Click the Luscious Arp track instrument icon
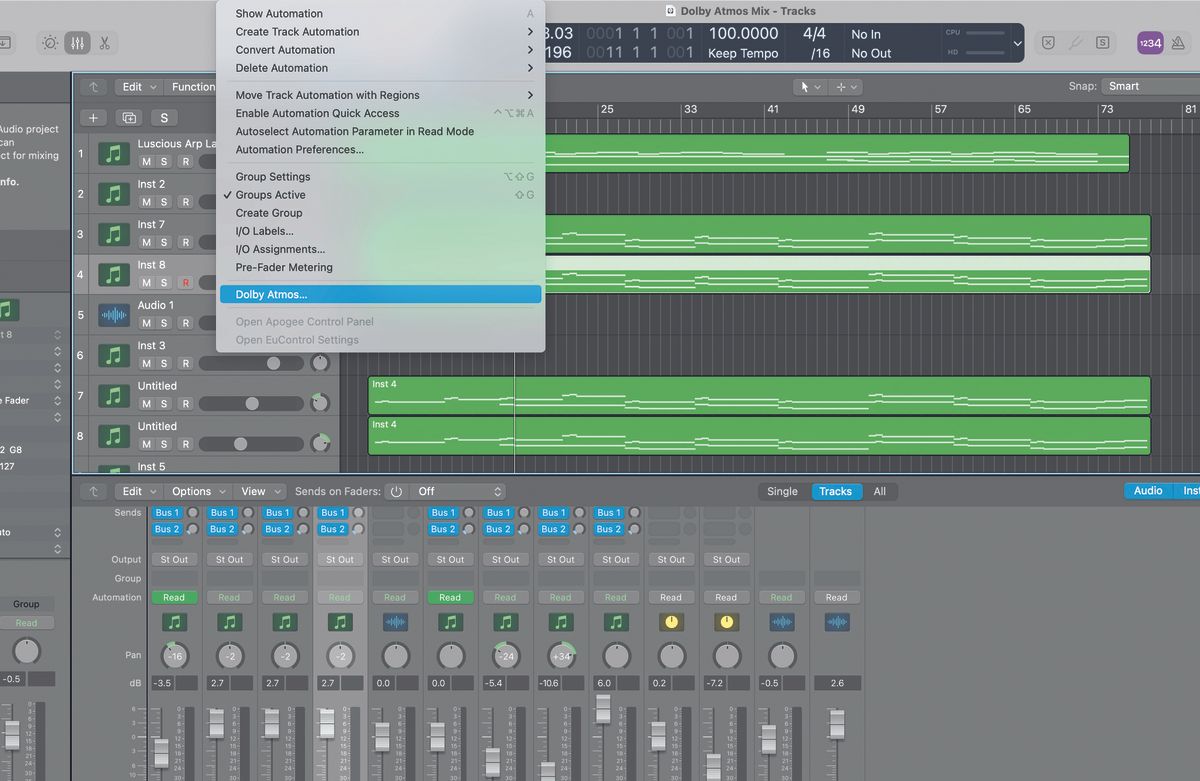 (x=115, y=154)
